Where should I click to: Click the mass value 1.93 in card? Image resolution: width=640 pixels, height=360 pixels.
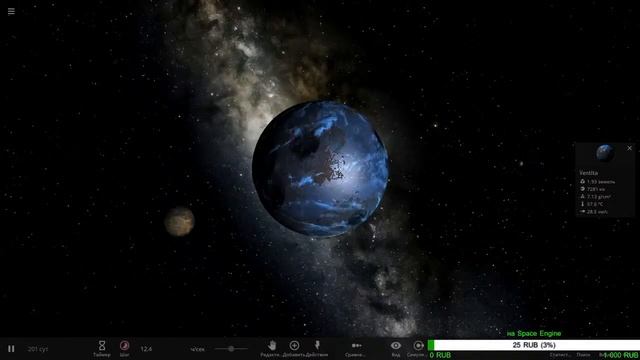coord(601,182)
